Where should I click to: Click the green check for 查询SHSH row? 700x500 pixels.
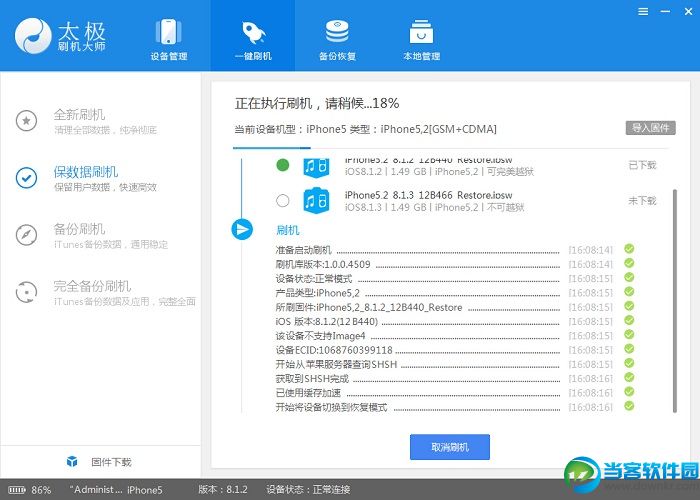tap(629, 363)
